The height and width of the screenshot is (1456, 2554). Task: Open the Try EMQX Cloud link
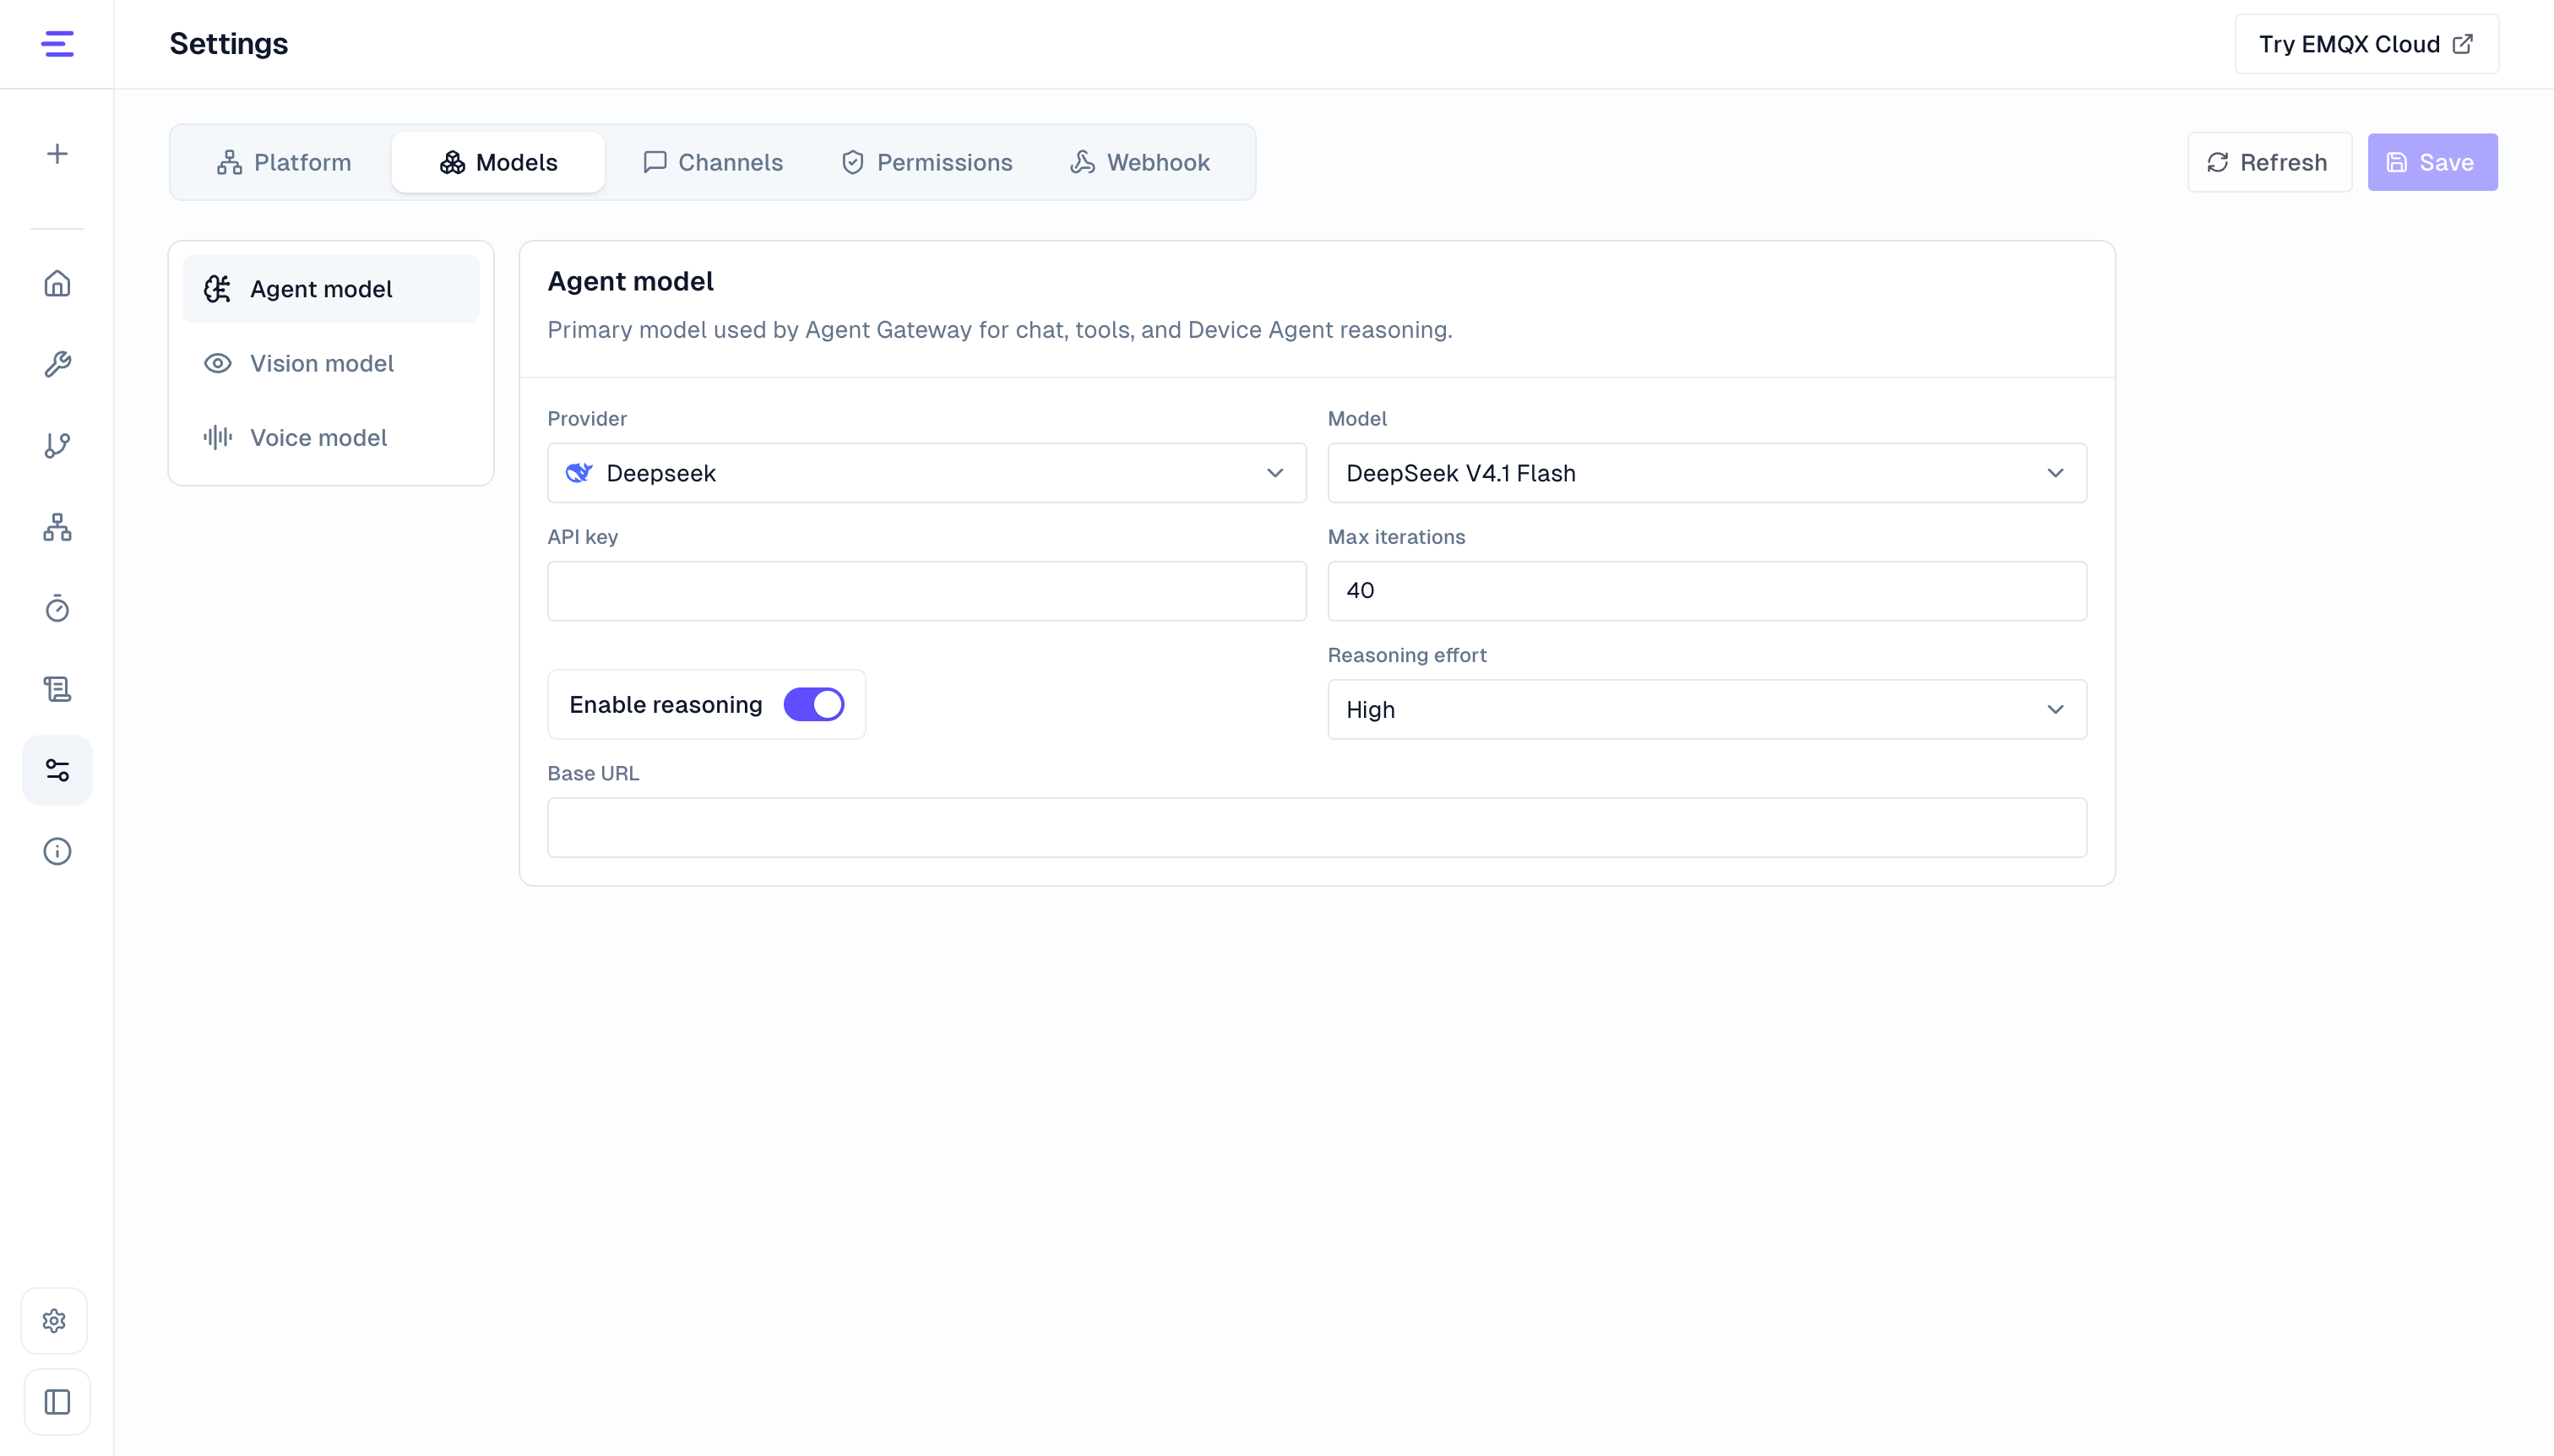click(x=2366, y=44)
